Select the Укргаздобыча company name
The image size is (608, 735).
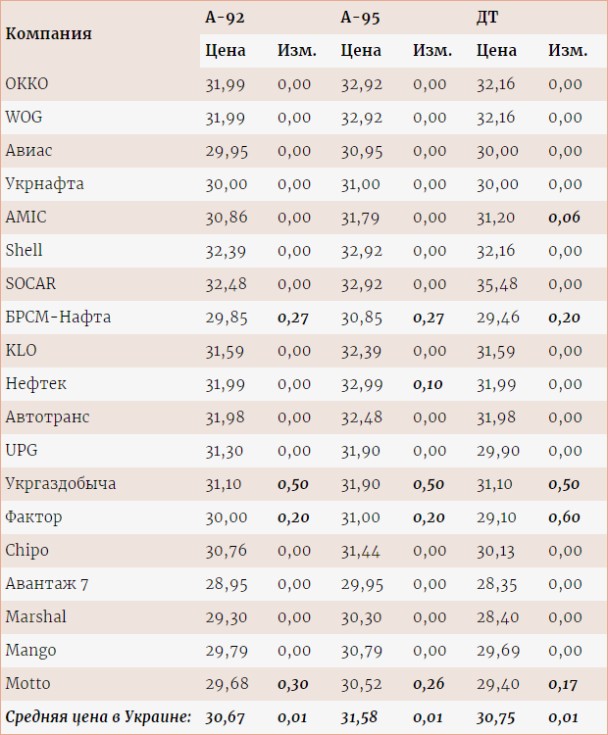tap(60, 484)
